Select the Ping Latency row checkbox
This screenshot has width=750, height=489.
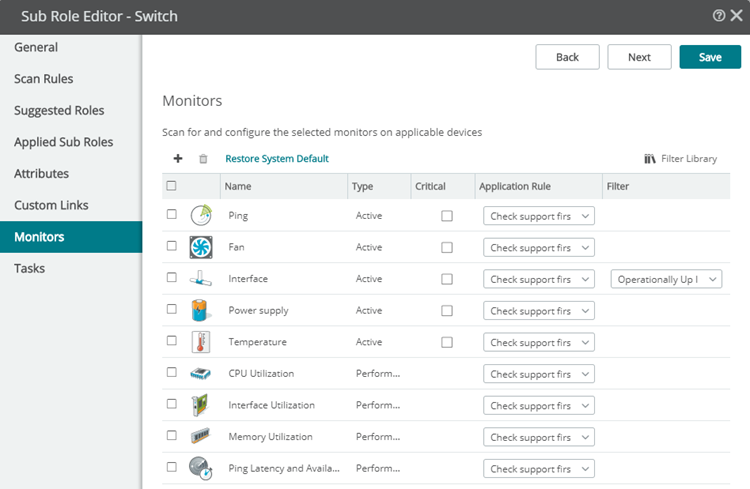pyautogui.click(x=172, y=467)
